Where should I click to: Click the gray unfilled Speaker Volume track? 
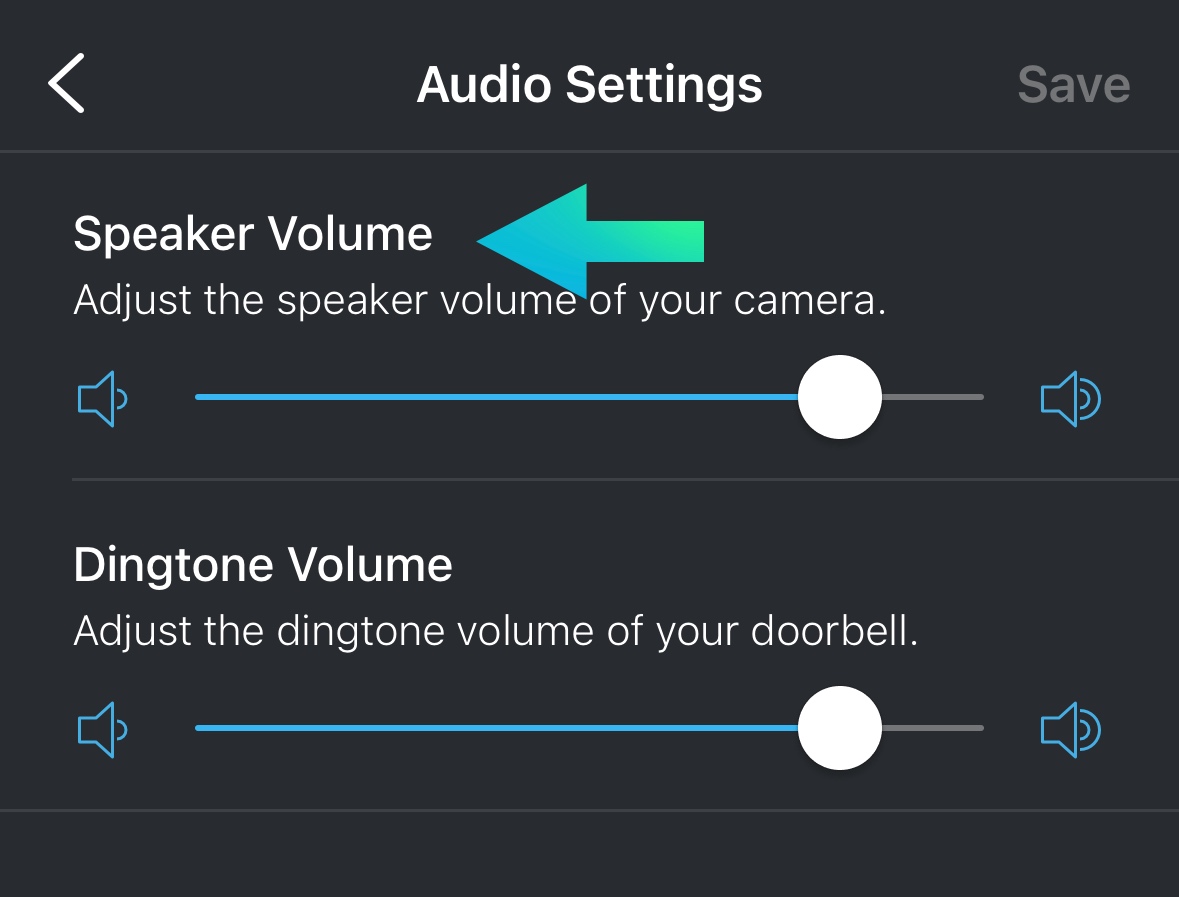coord(934,397)
